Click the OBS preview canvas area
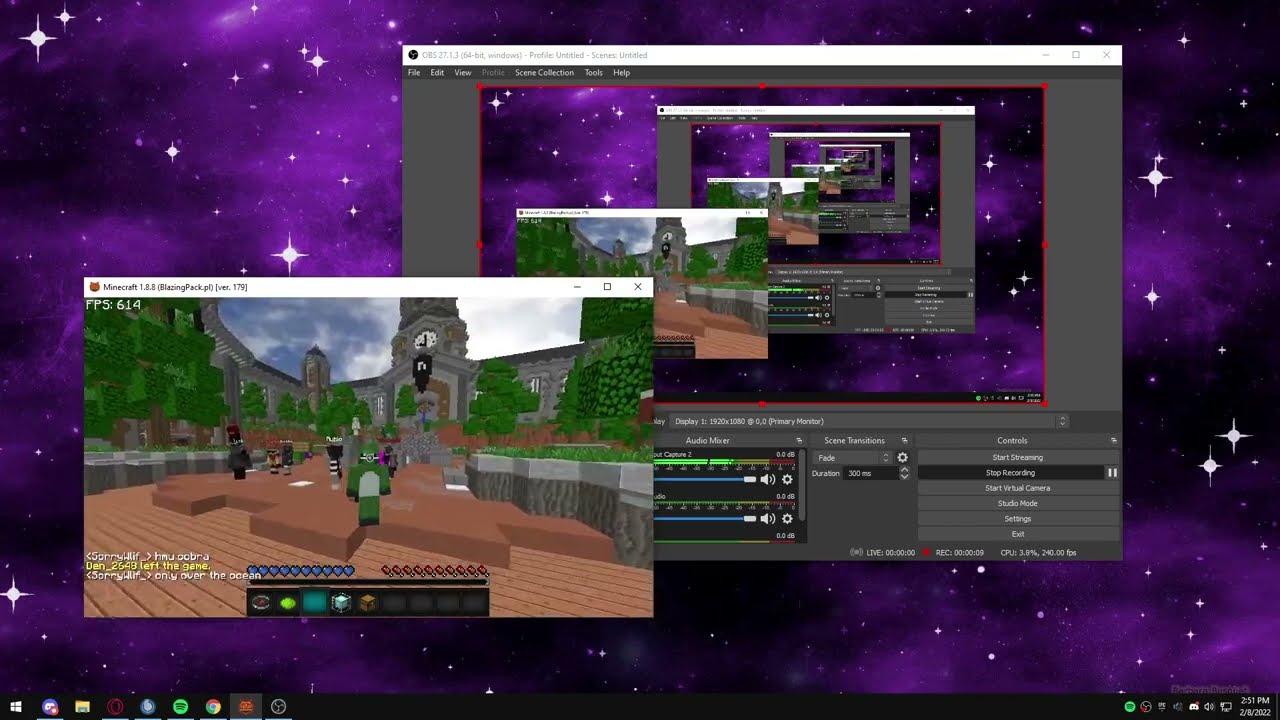Image resolution: width=1280 pixels, height=720 pixels. 762,245
